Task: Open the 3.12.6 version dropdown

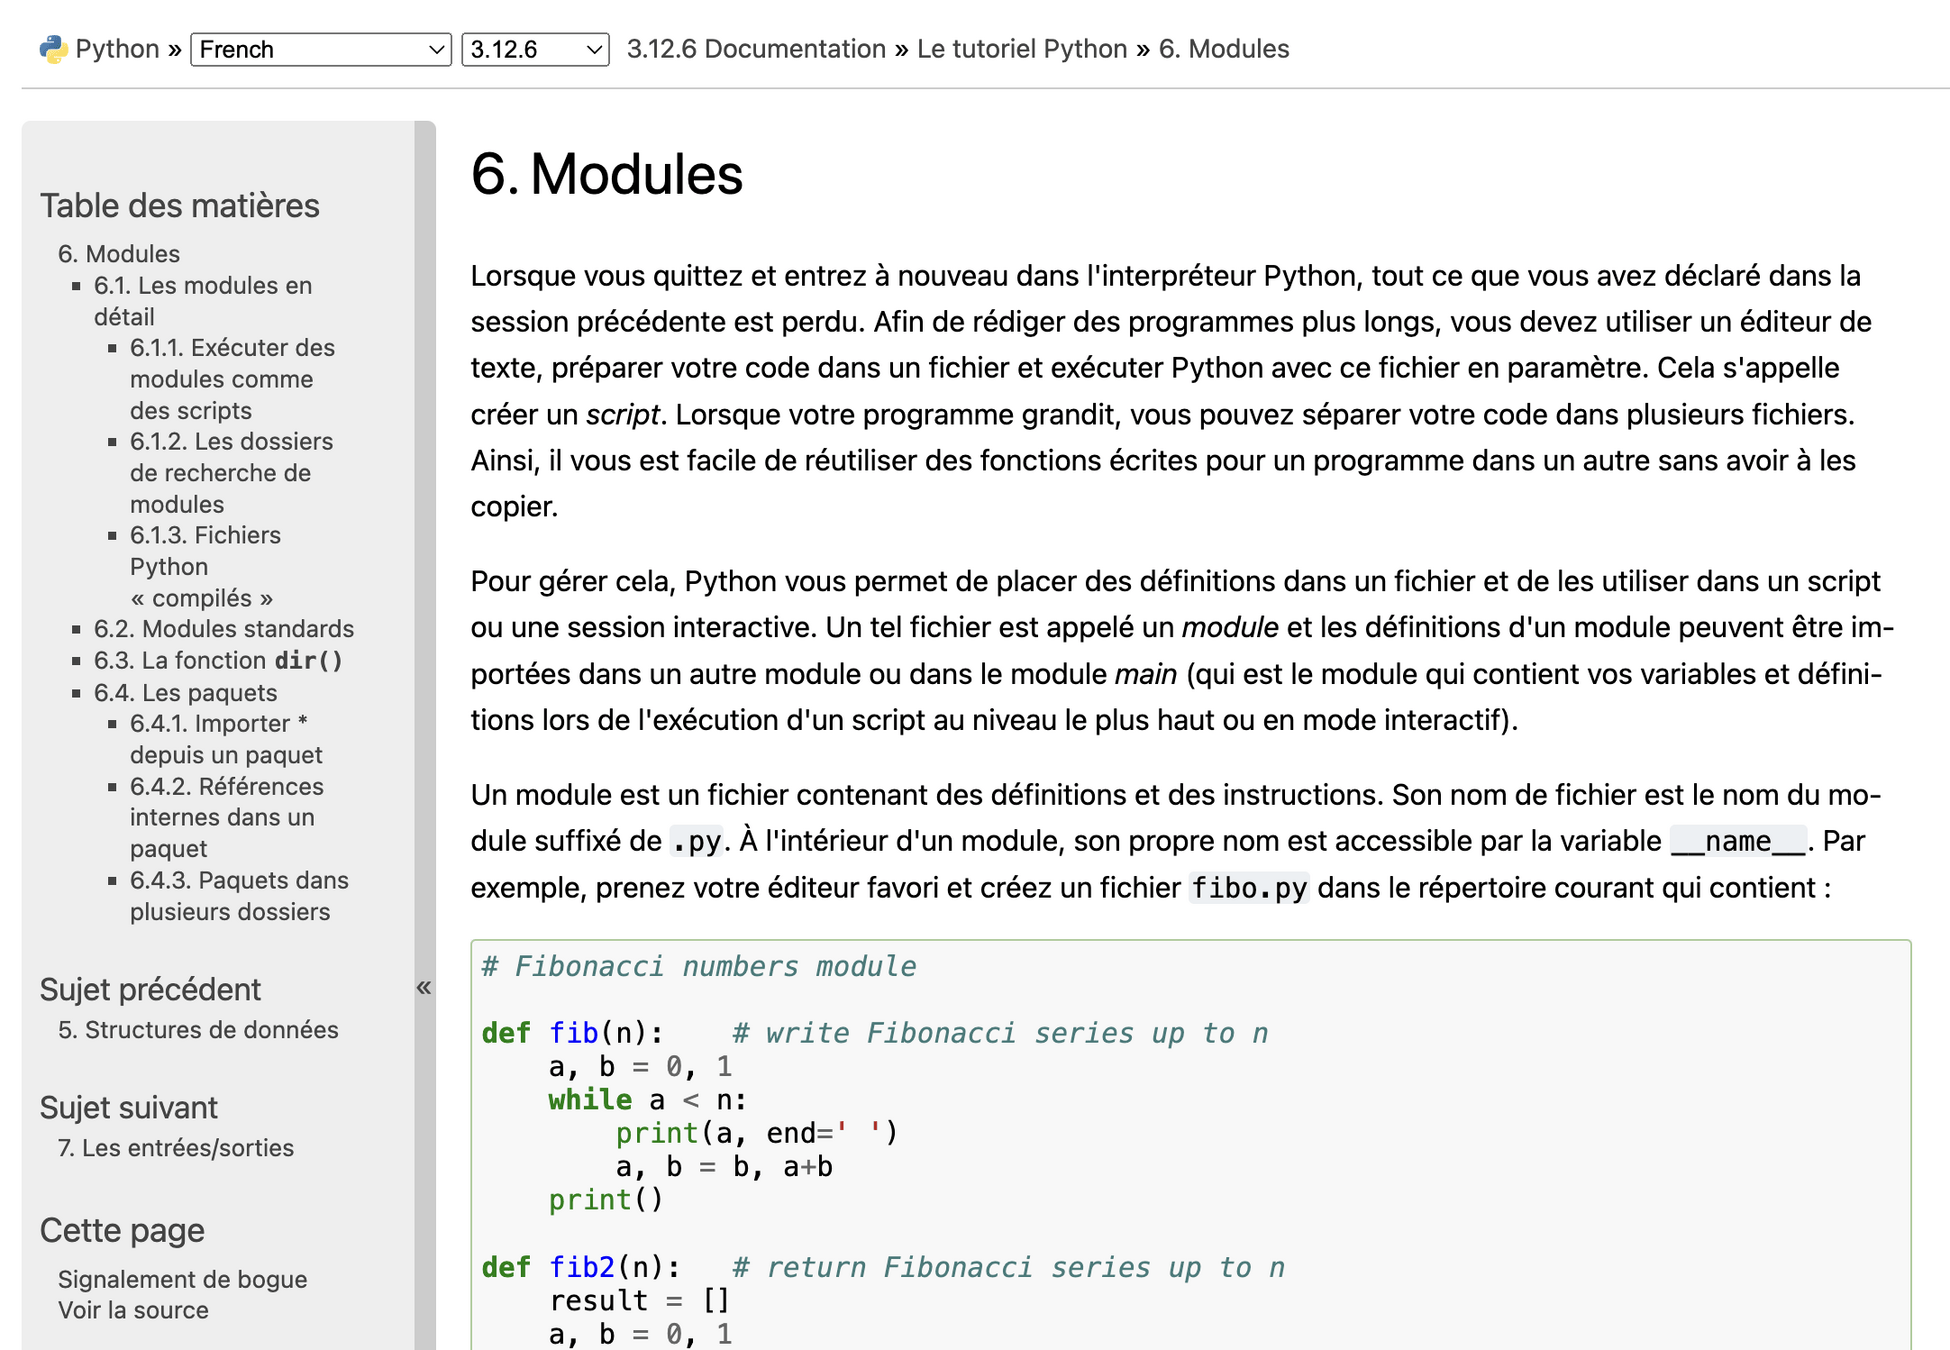Action: (x=535, y=49)
